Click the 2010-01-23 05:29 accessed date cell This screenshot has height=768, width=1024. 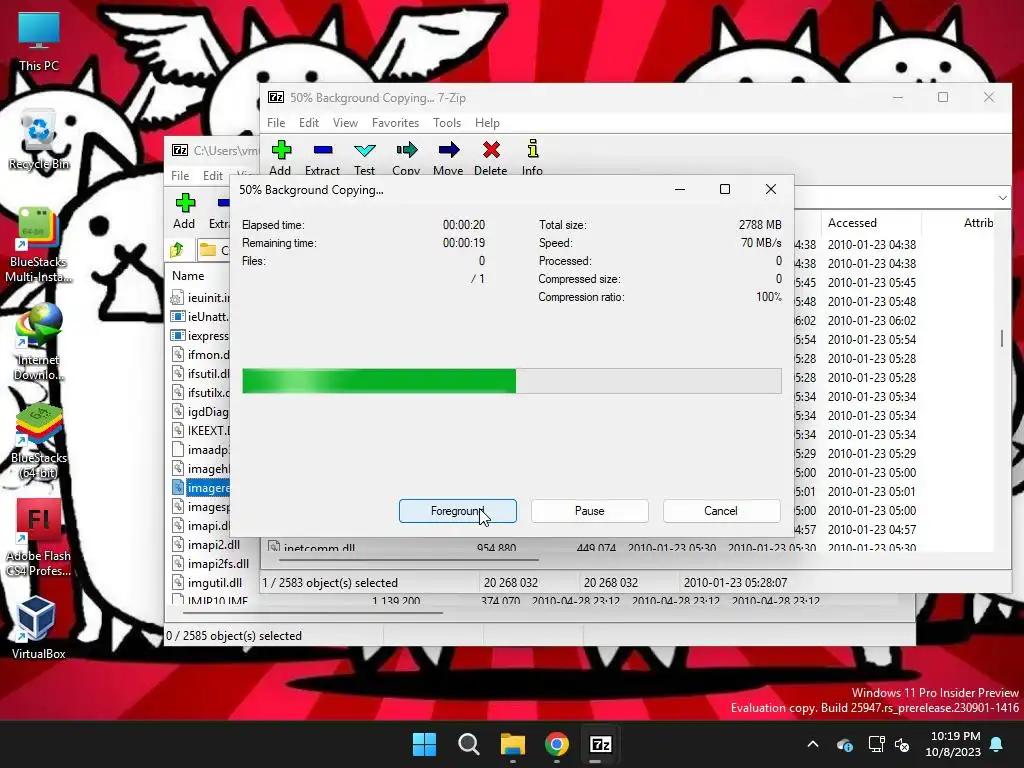click(x=872, y=453)
